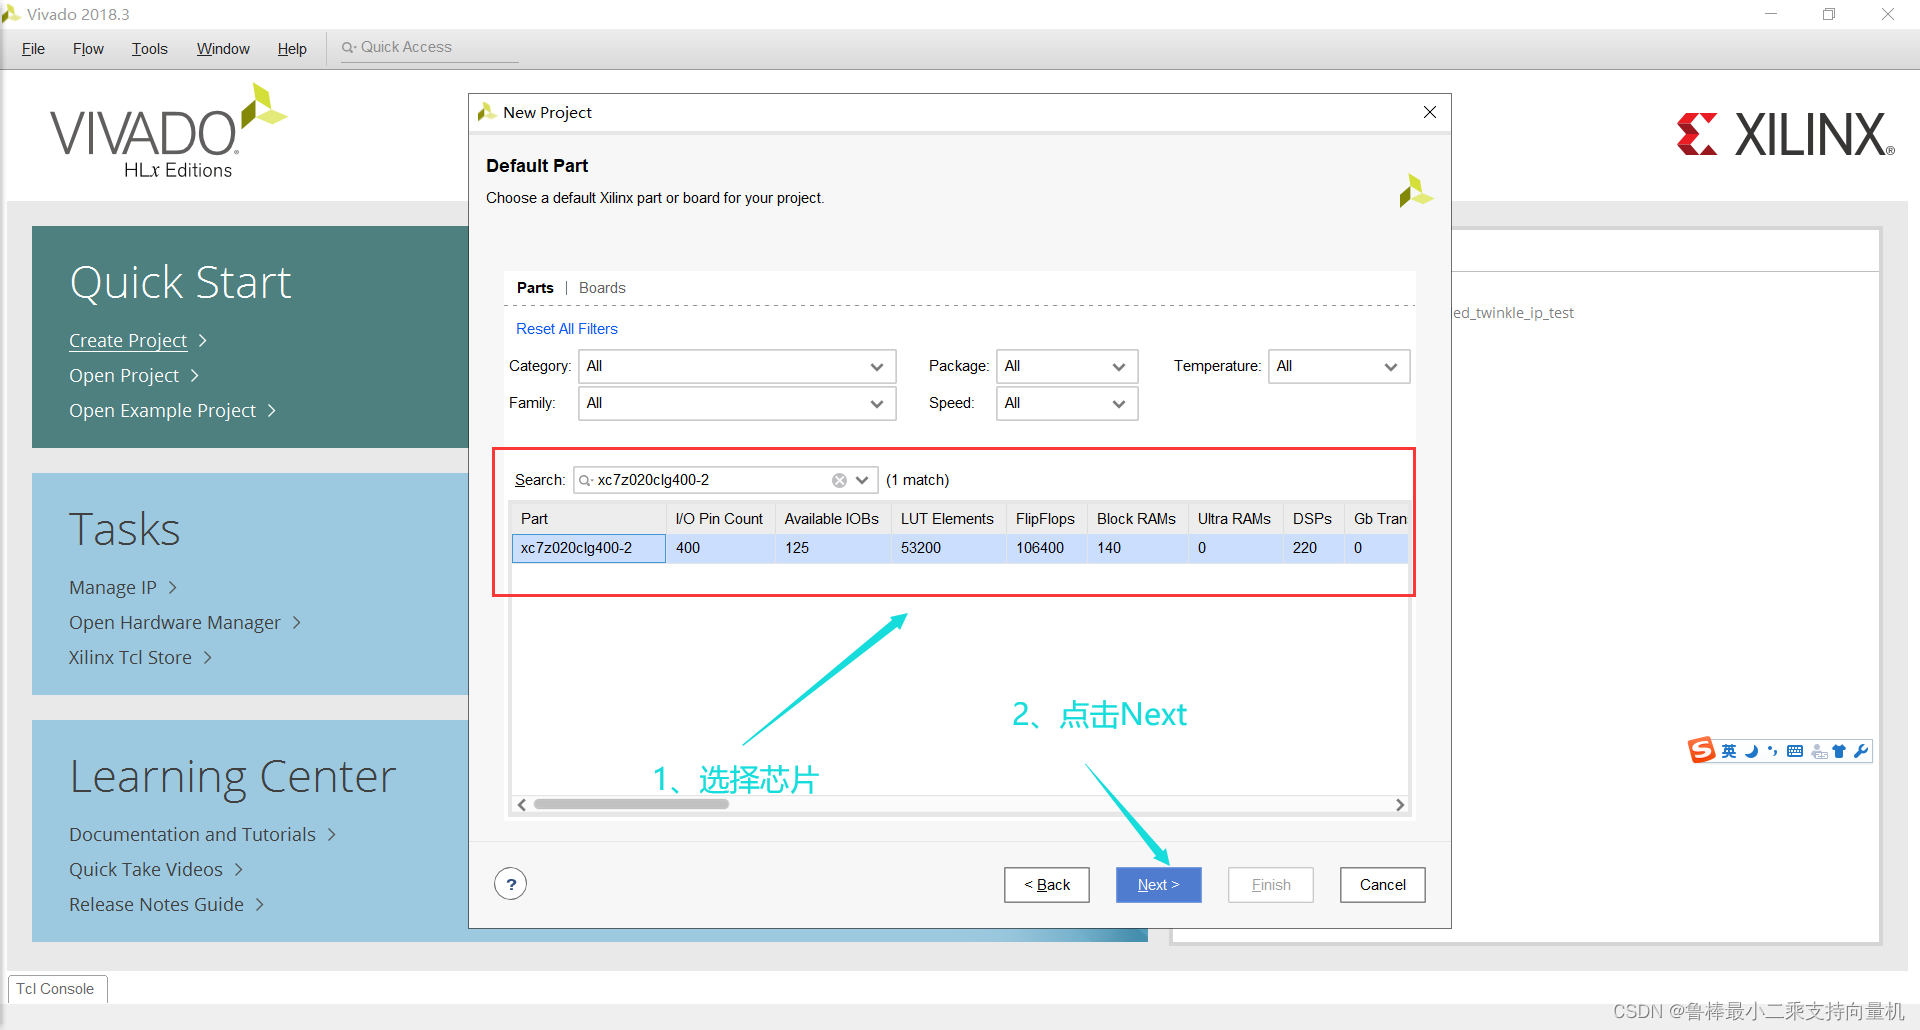Click the Part column header
Viewport: 1920px width, 1030px height.
589,519
